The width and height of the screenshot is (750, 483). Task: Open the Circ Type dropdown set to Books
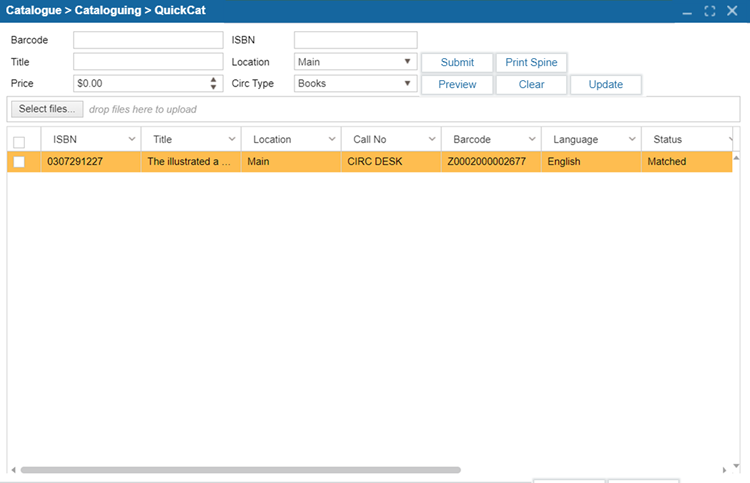pos(355,83)
